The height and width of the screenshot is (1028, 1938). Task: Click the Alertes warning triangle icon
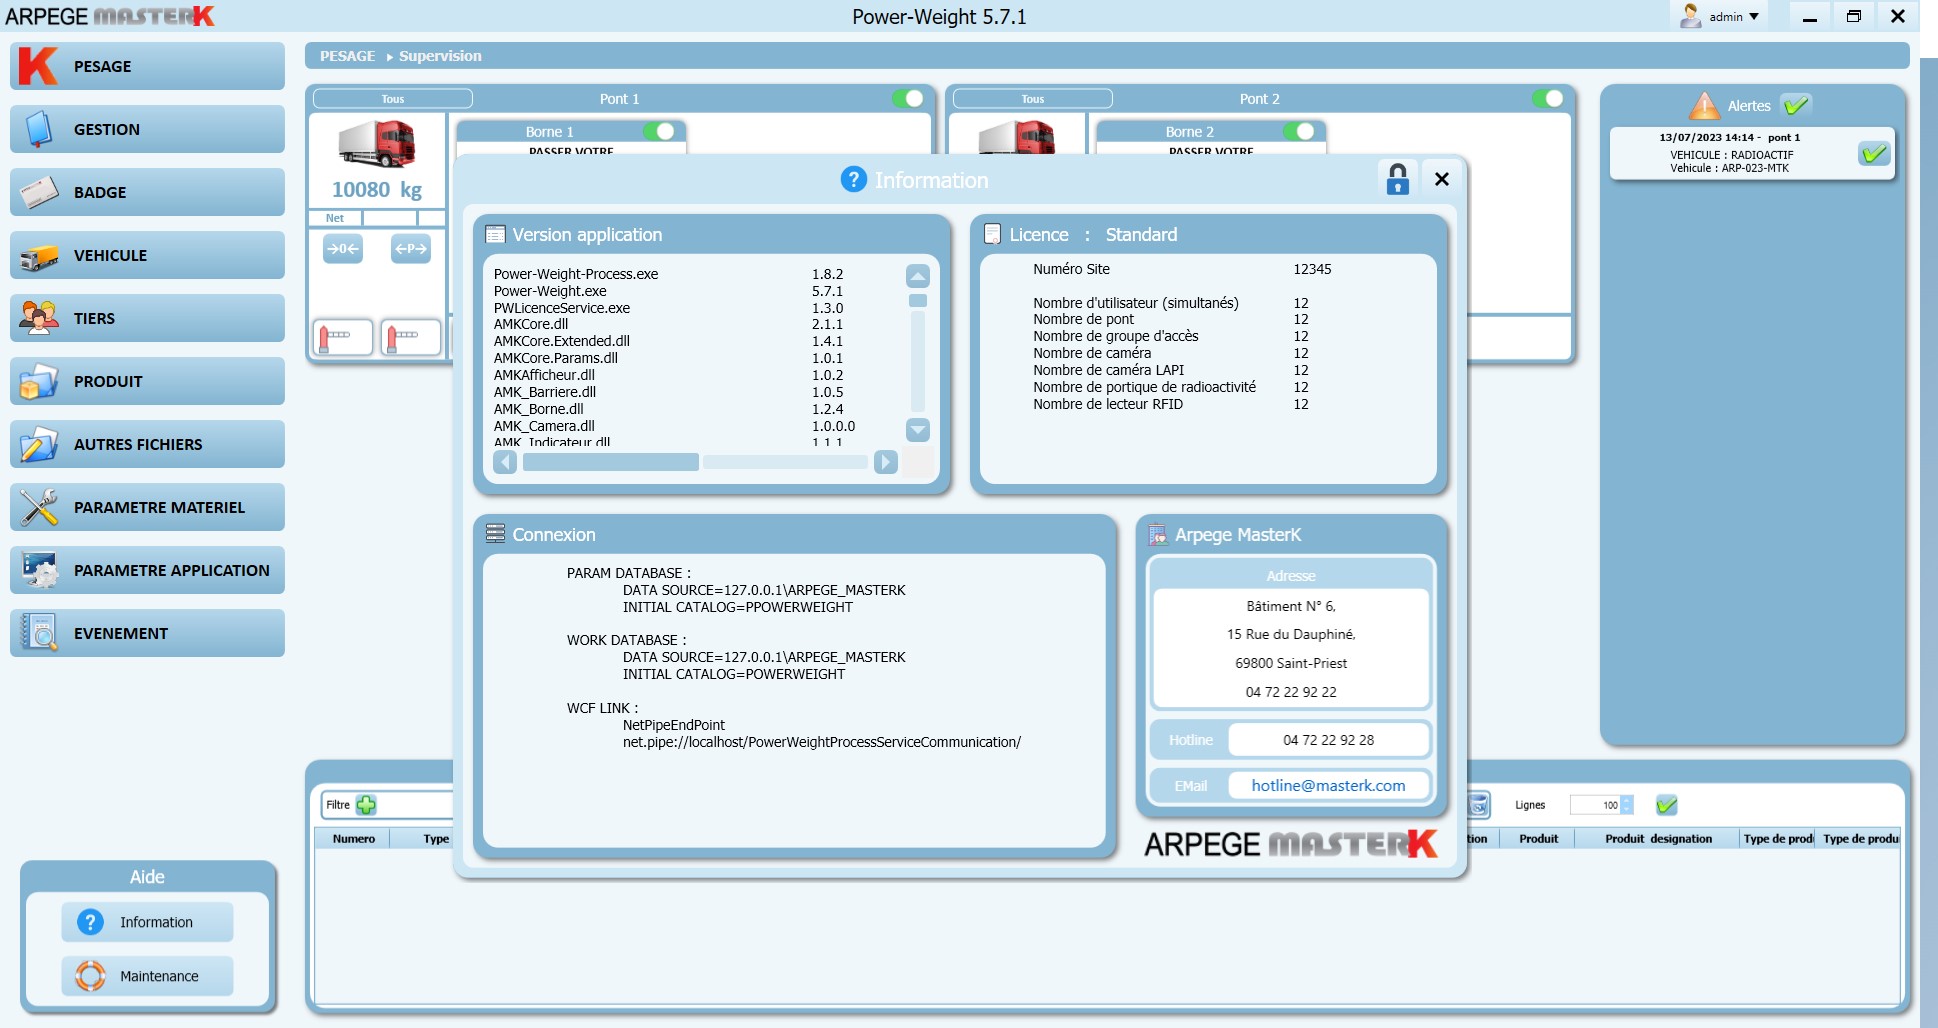(x=1703, y=104)
